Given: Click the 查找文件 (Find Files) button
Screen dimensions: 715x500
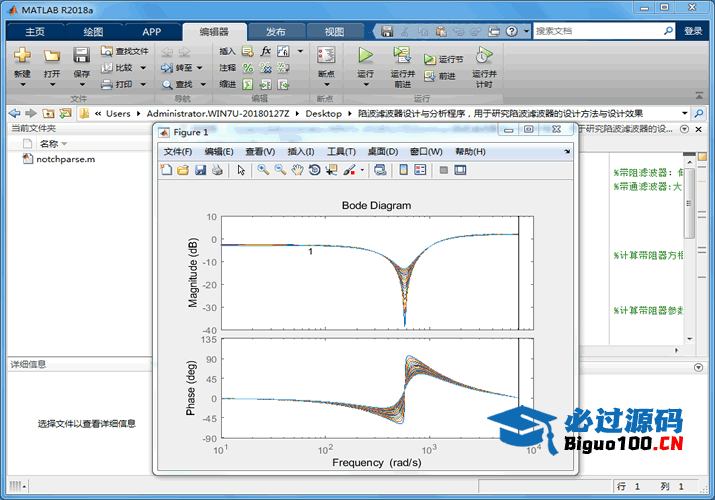Looking at the screenshot, I should pos(124,51).
